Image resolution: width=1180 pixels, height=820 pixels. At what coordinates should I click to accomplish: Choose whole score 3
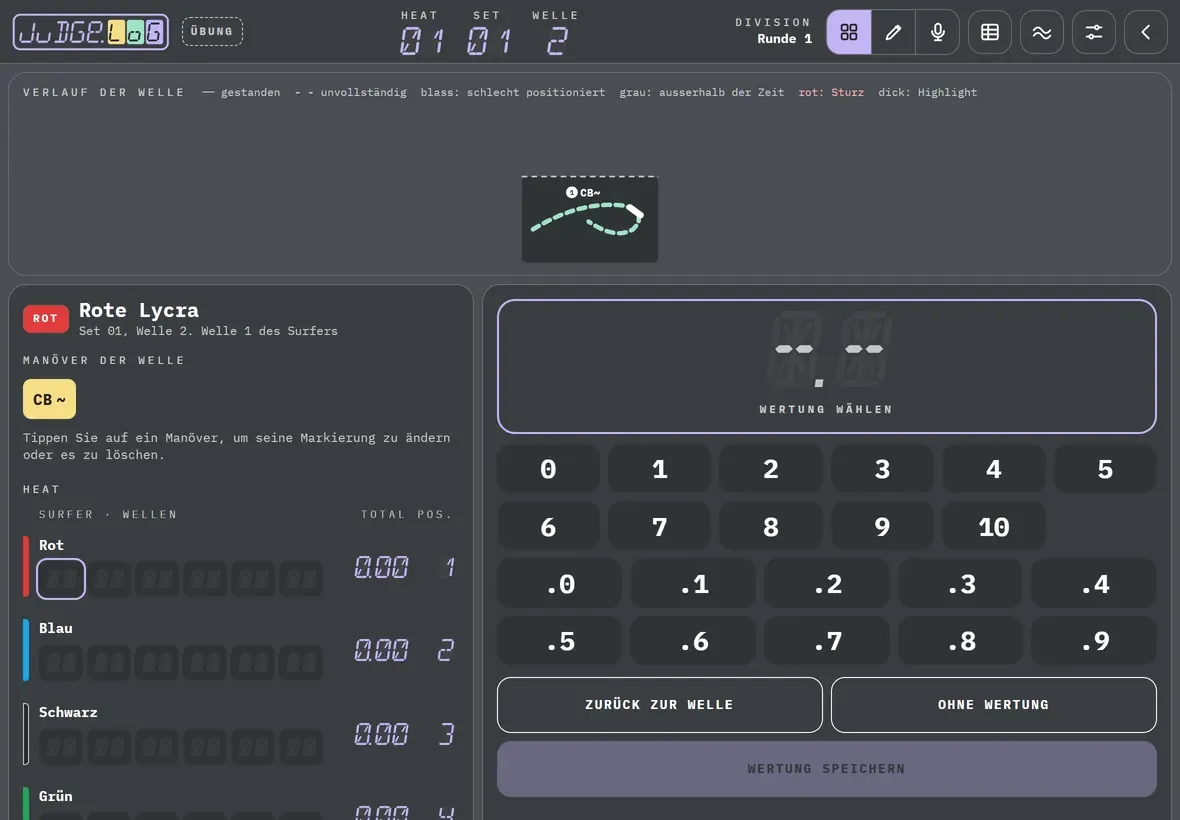(x=882, y=469)
